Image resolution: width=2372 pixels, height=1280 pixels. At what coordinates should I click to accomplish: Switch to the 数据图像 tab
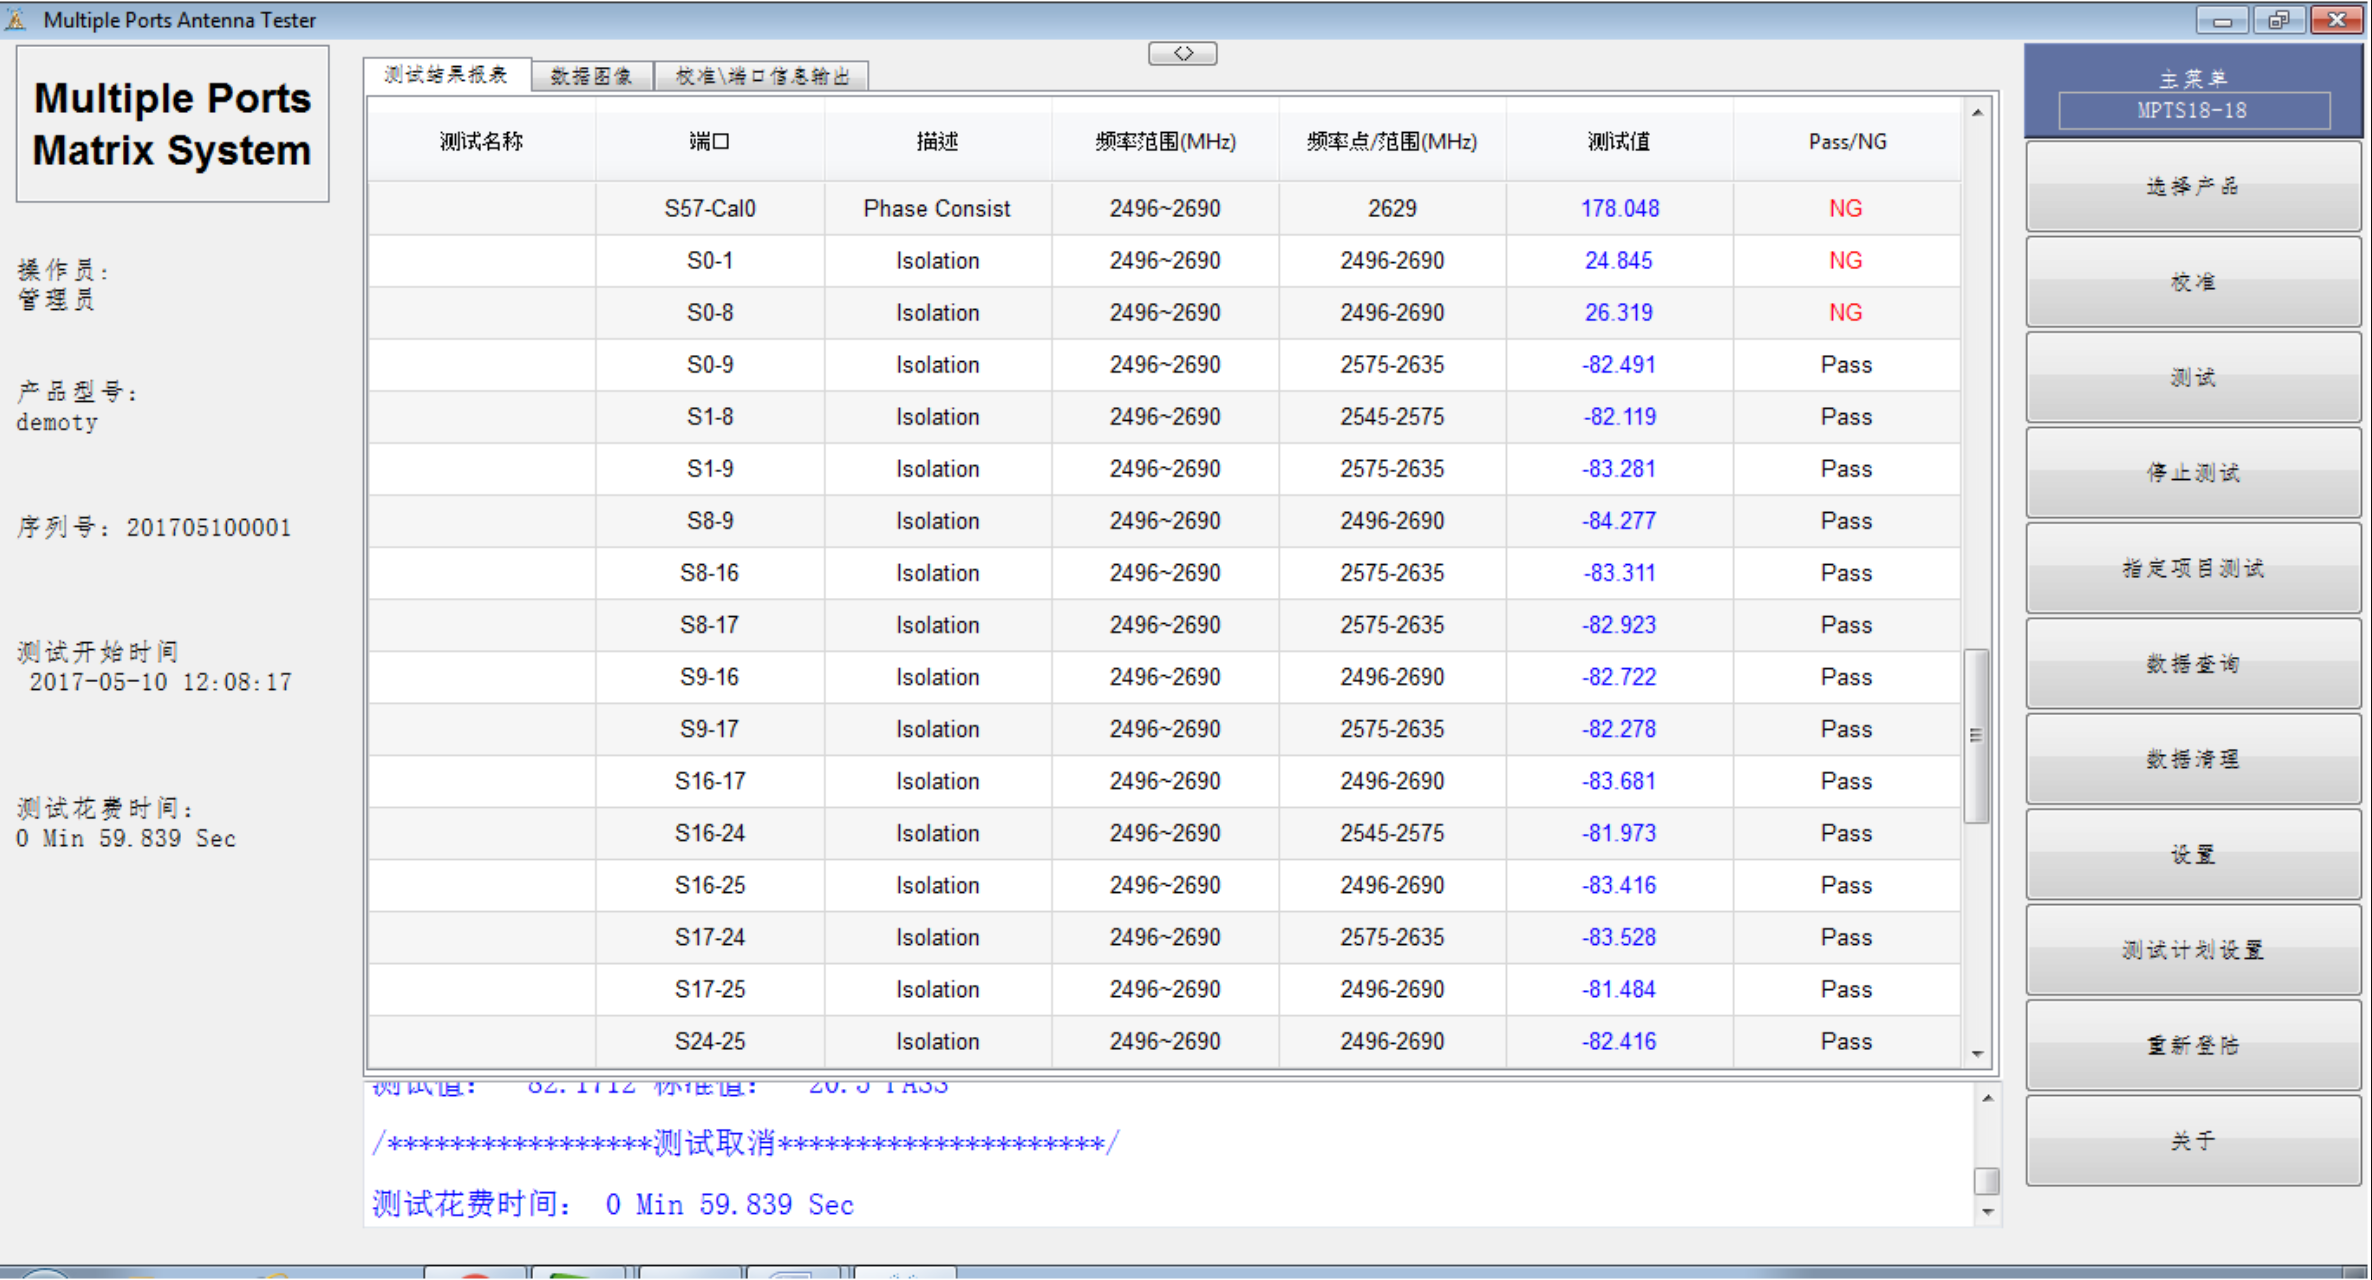coord(591,76)
